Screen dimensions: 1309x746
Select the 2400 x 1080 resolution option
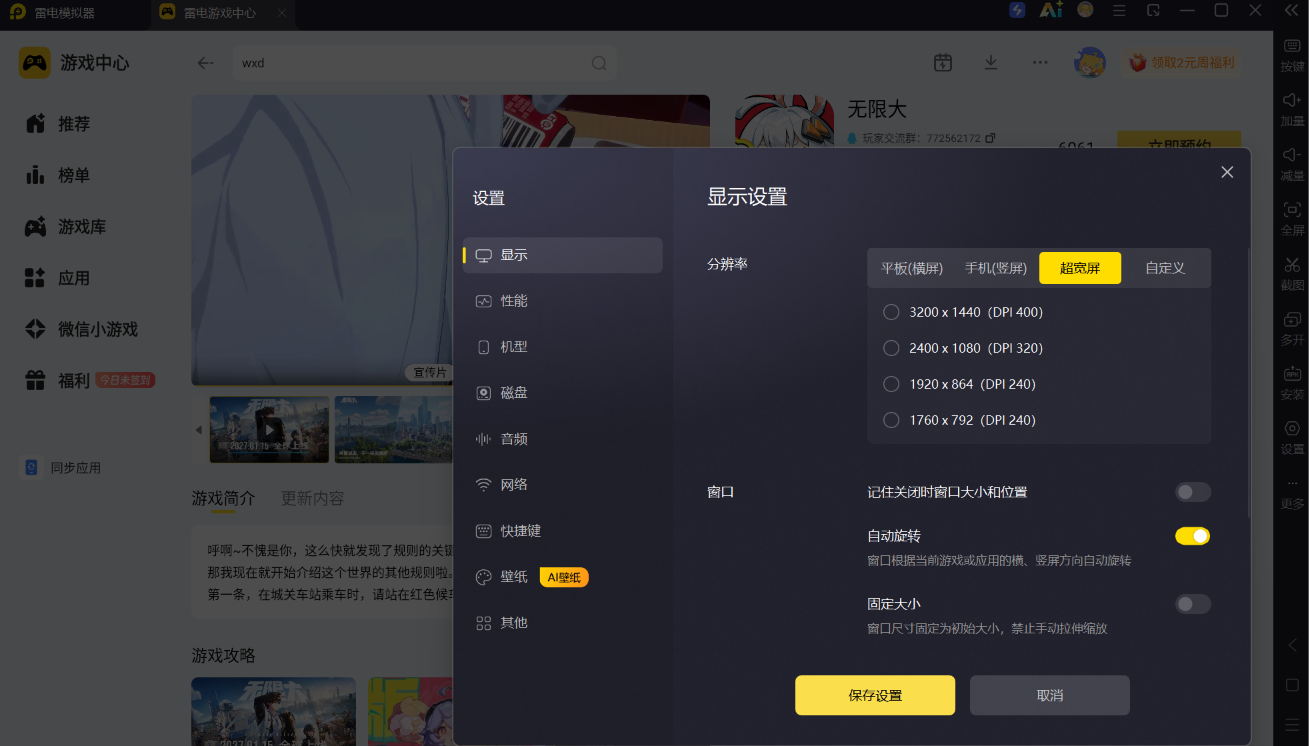tap(963, 348)
